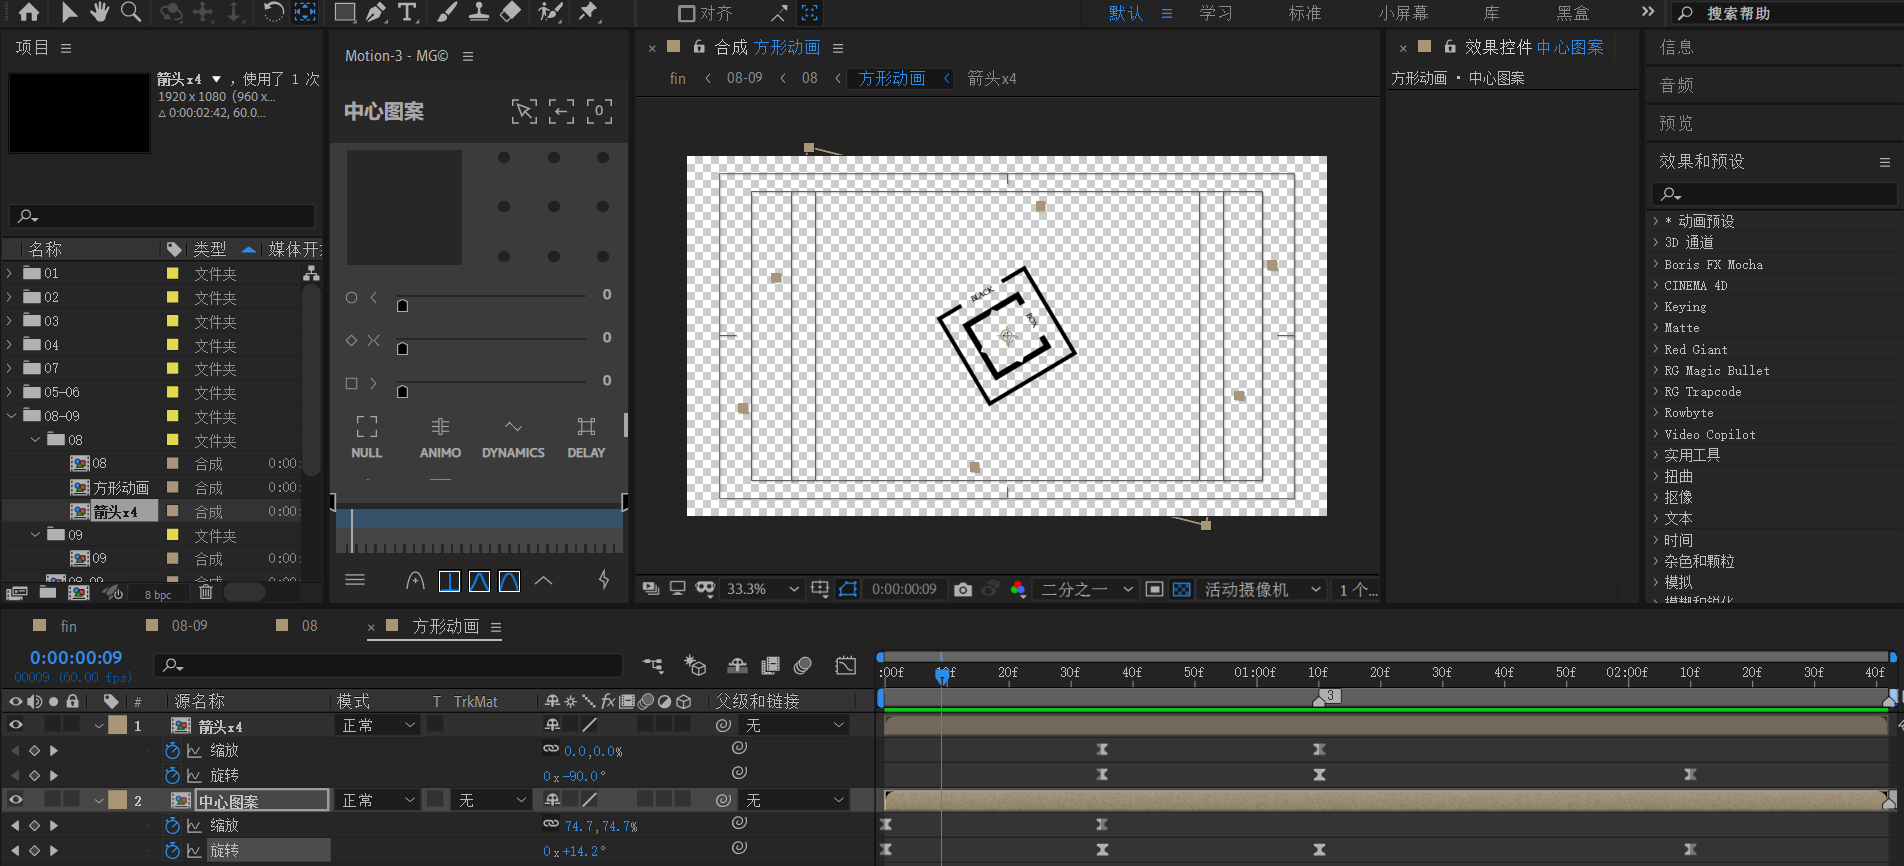The width and height of the screenshot is (1904, 866).
Task: Click the DELAY button in Motion-3 panel
Action: tap(586, 438)
